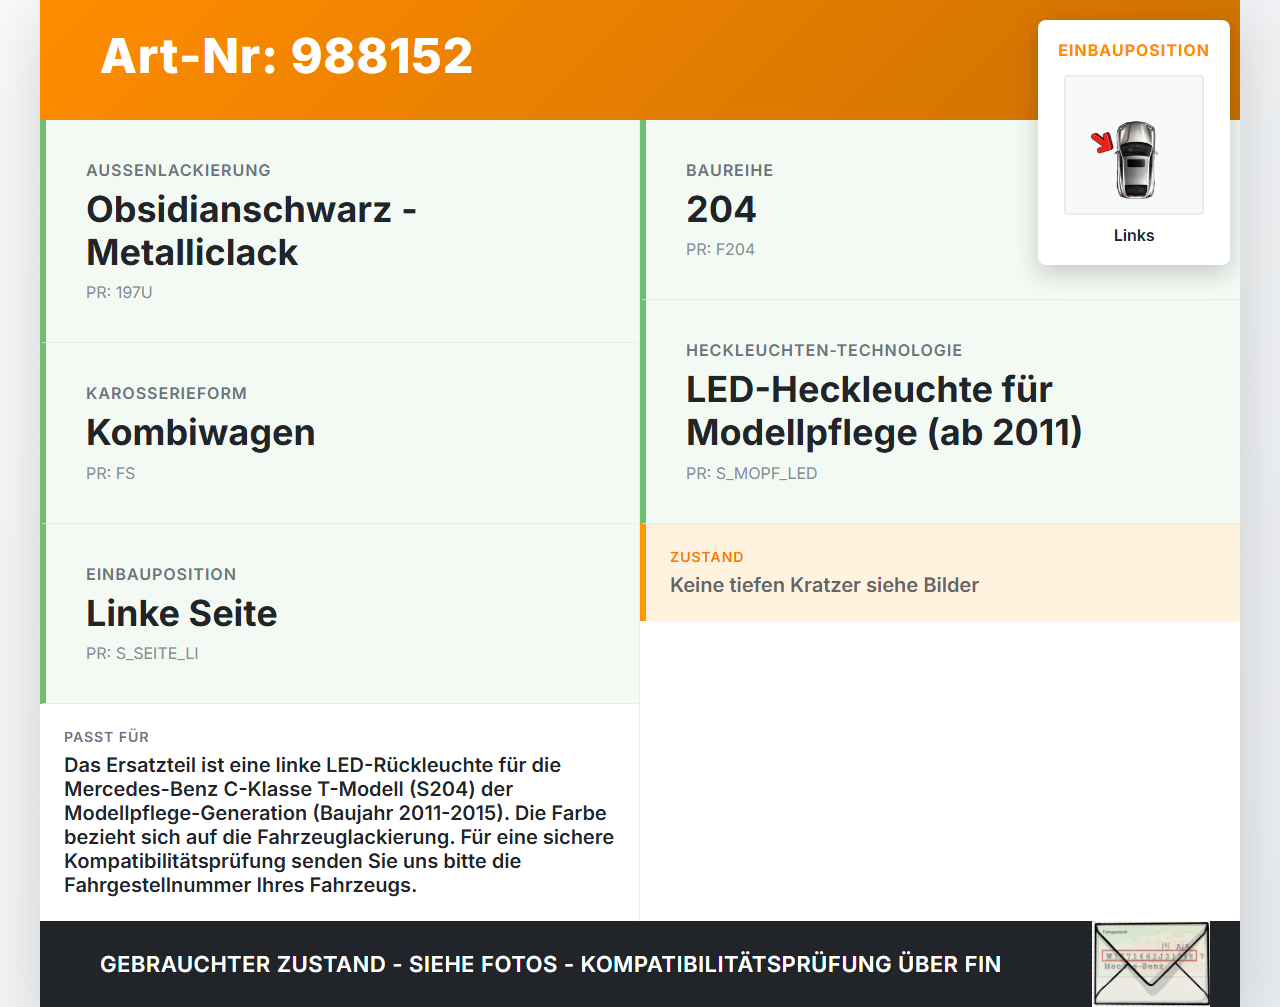Click the Zustand note 'Keine tiefen Kratzer siehe Bilder'
The height and width of the screenshot is (1007, 1280).
click(x=824, y=585)
